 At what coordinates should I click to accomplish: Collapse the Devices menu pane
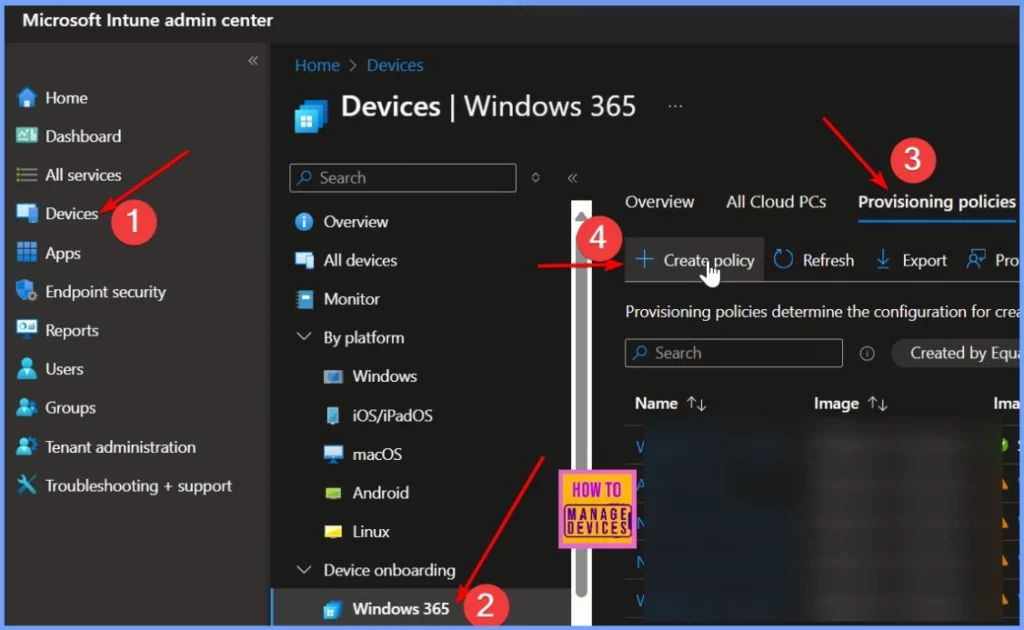click(572, 178)
